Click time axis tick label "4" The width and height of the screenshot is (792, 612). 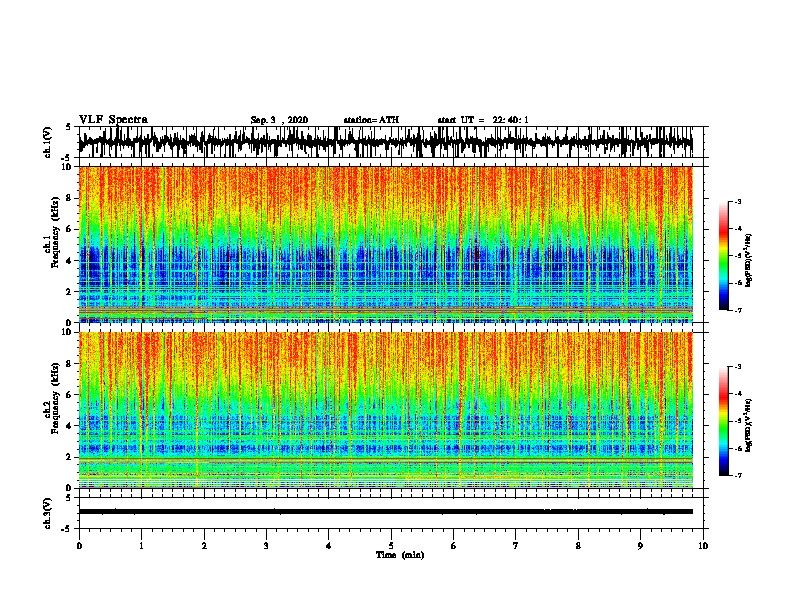click(x=329, y=546)
